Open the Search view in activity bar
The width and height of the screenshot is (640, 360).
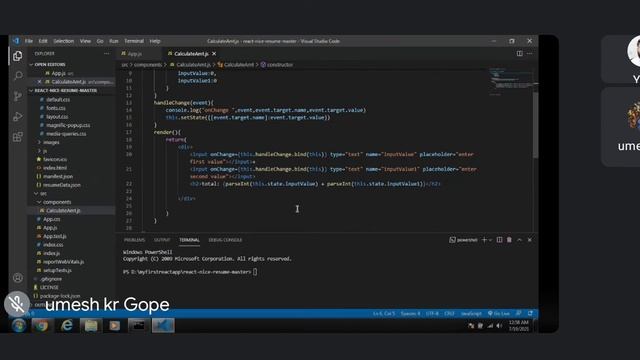tap(18, 76)
